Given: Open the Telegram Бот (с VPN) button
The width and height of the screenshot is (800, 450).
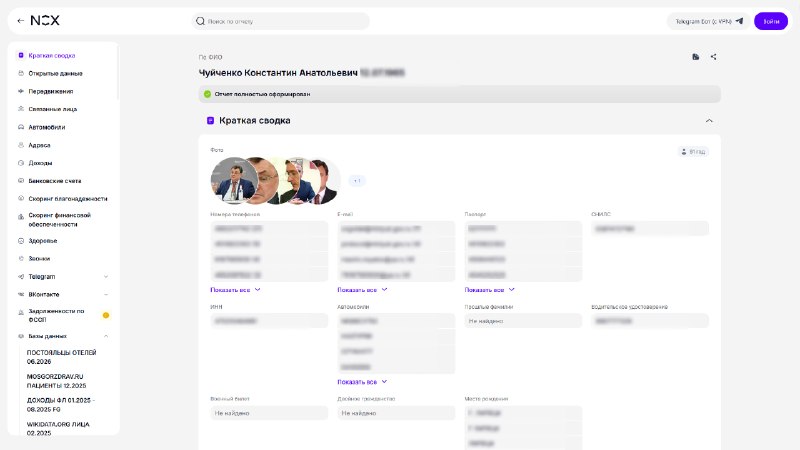Looking at the screenshot, I should [x=709, y=21].
